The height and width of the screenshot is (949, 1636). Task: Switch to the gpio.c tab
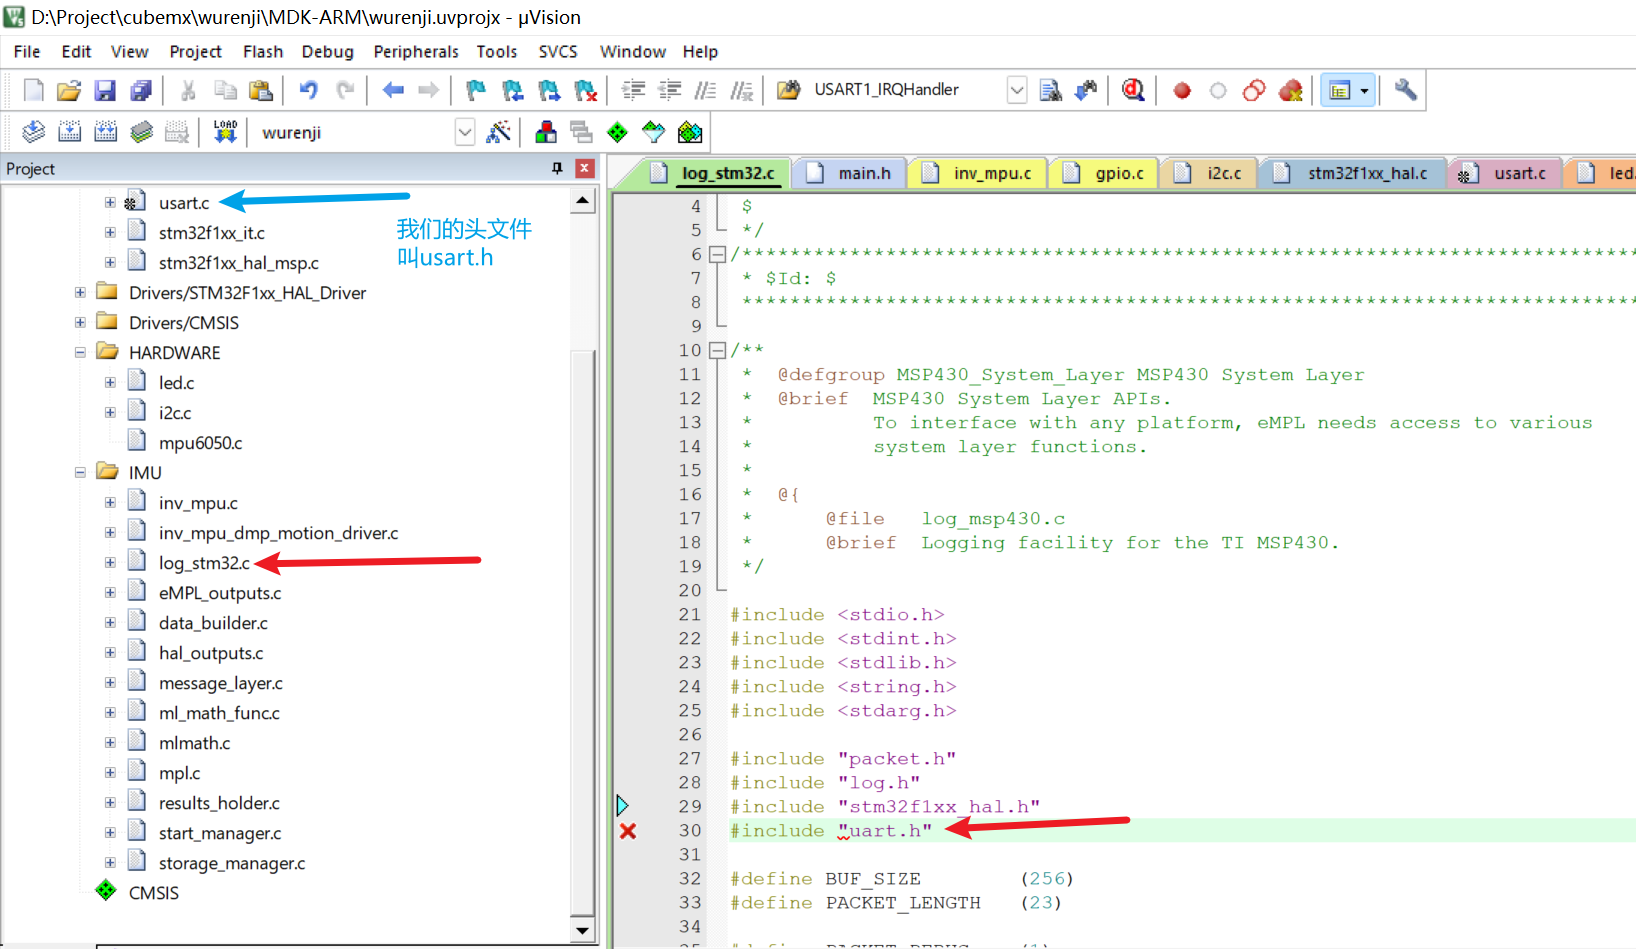coord(1103,173)
